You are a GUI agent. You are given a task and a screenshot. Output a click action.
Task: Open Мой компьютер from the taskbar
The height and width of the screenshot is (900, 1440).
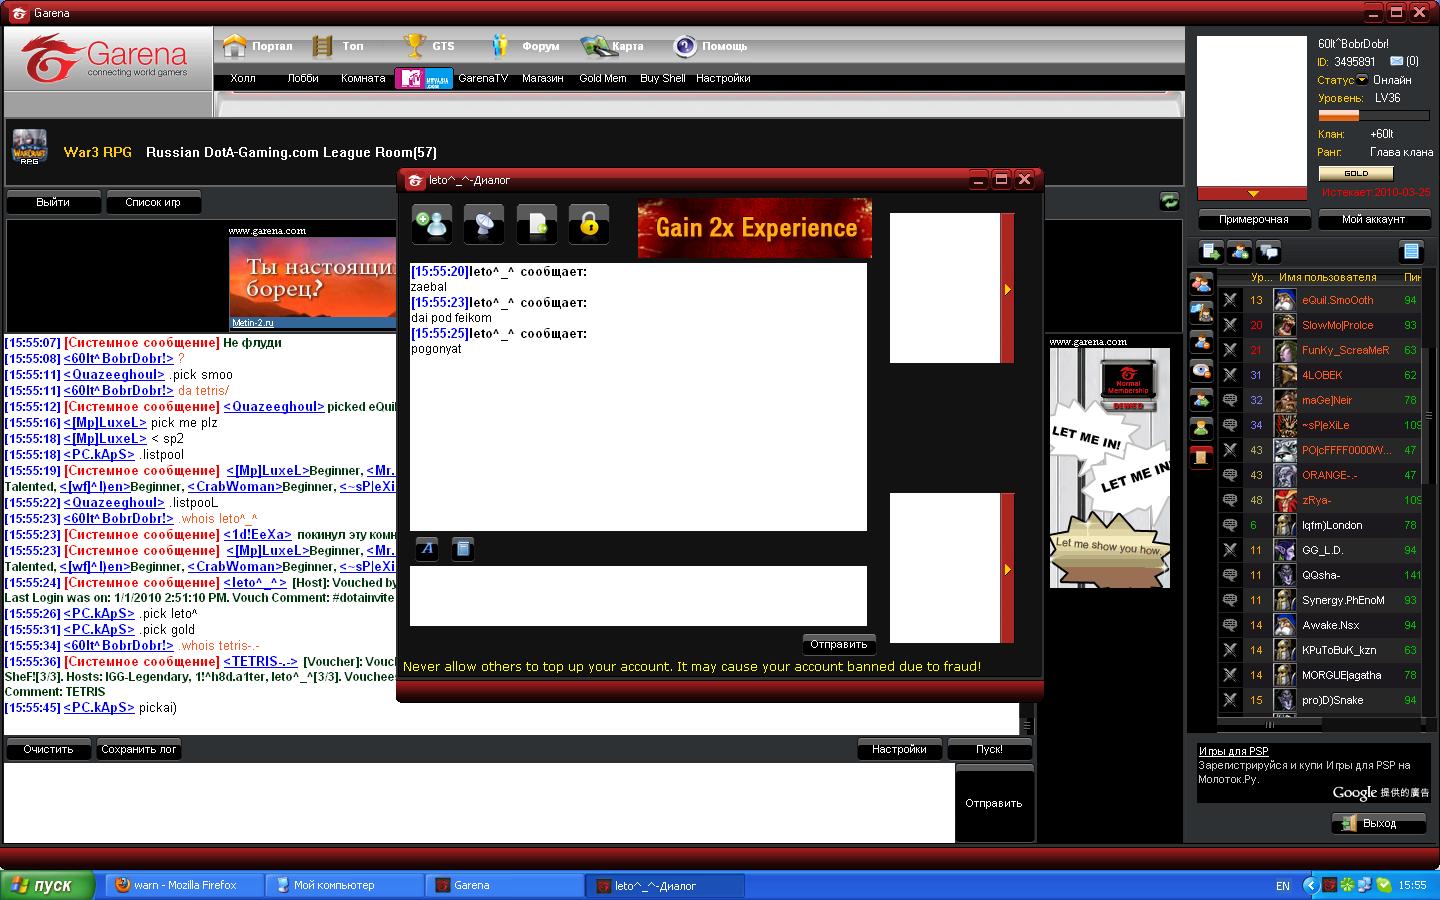(x=345, y=885)
